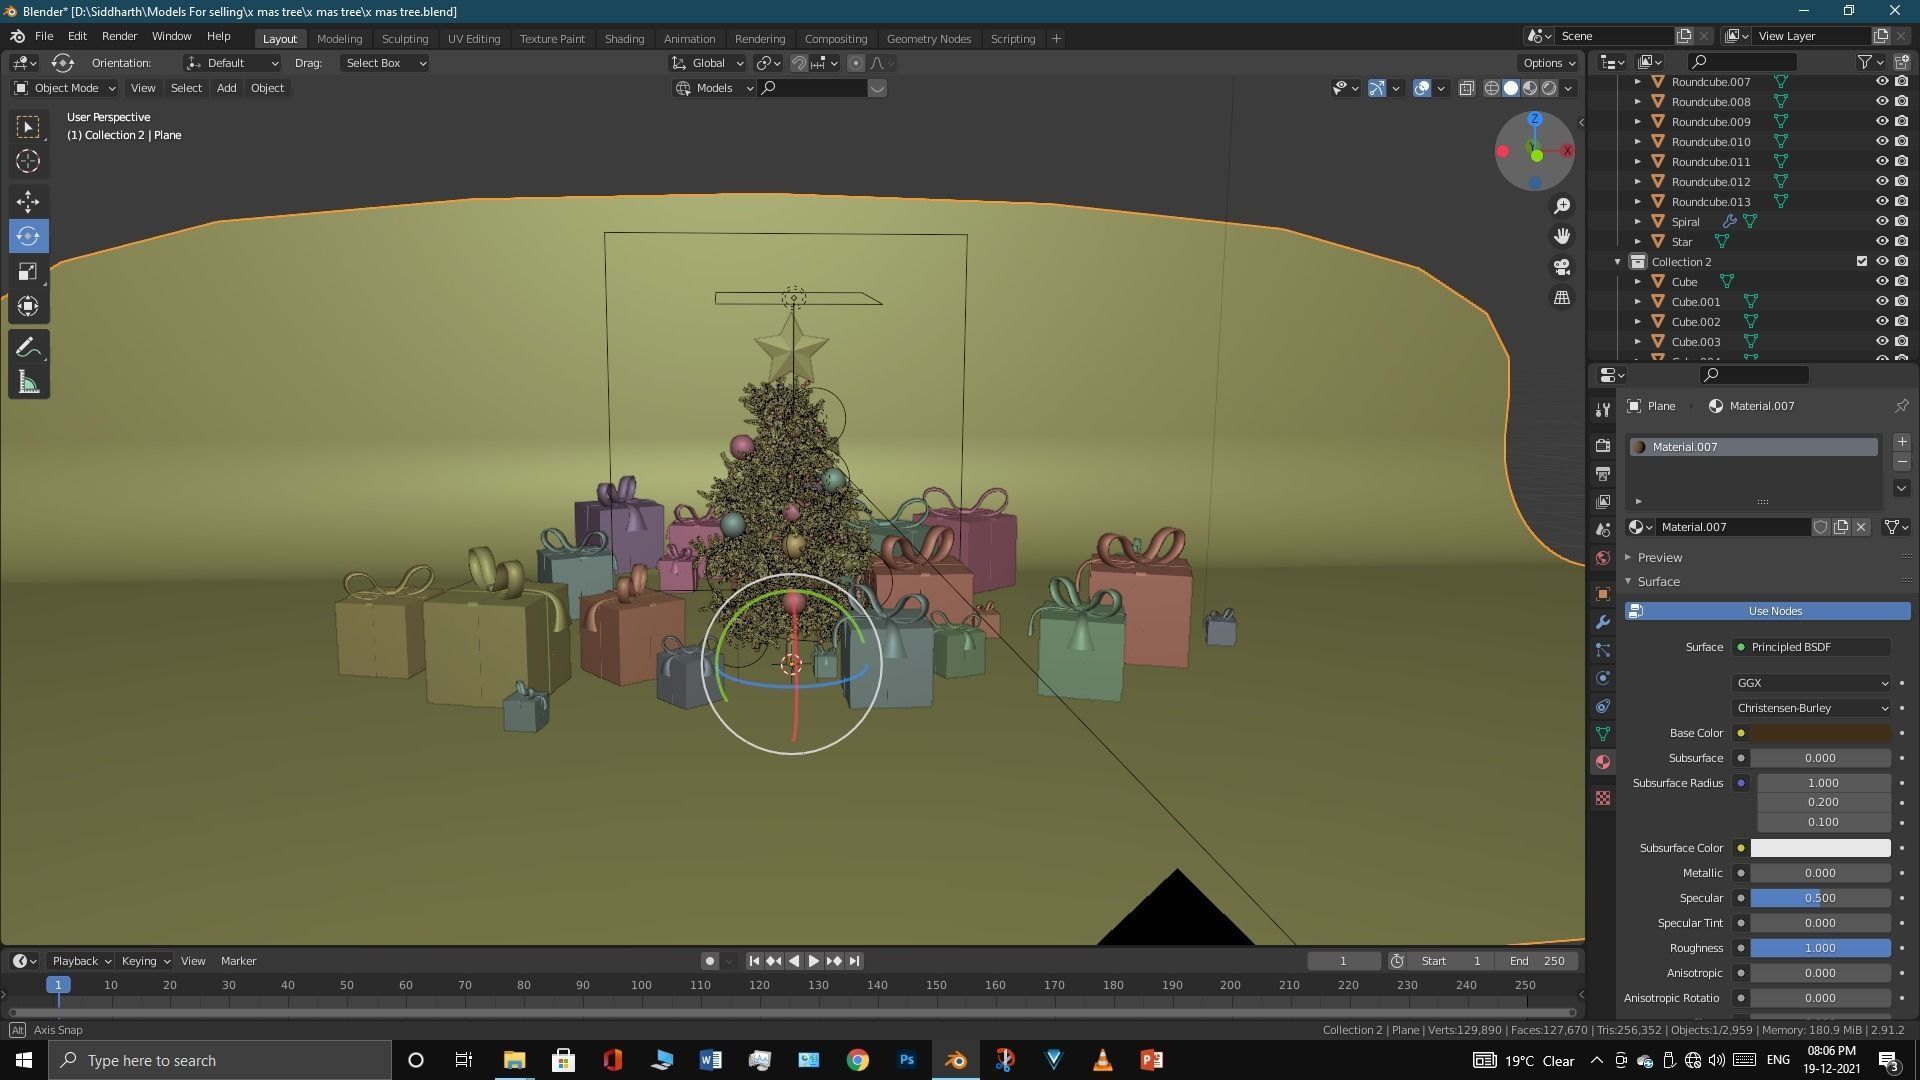Click the Subsurface Color swatch
Image resolution: width=1920 pixels, height=1080 pixels.
coord(1820,848)
